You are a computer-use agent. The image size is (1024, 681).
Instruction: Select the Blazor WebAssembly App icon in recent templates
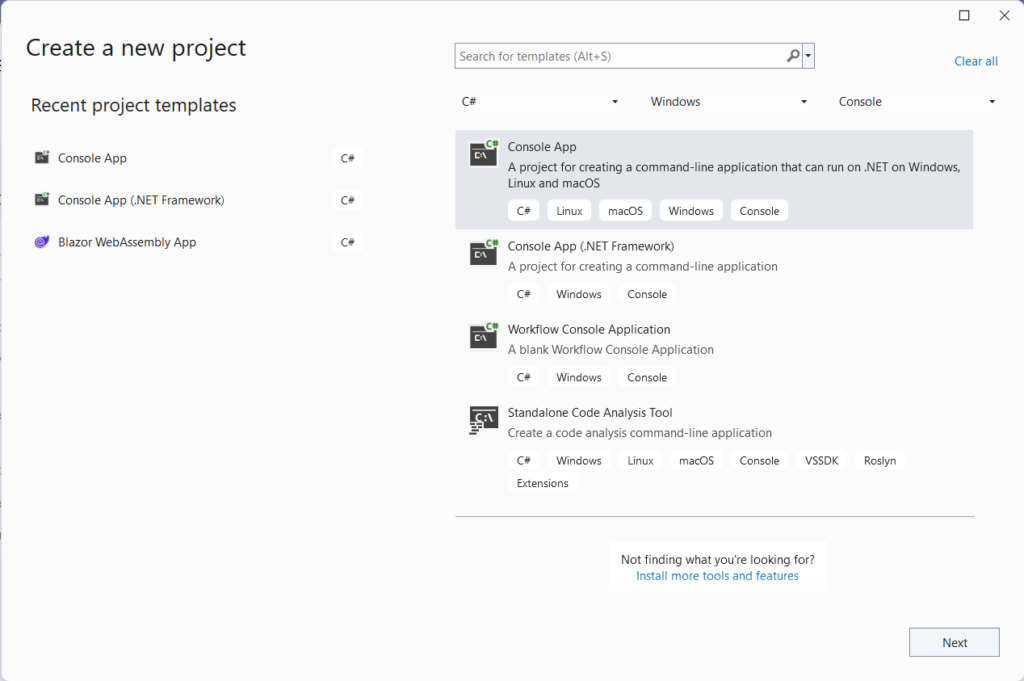pos(42,241)
